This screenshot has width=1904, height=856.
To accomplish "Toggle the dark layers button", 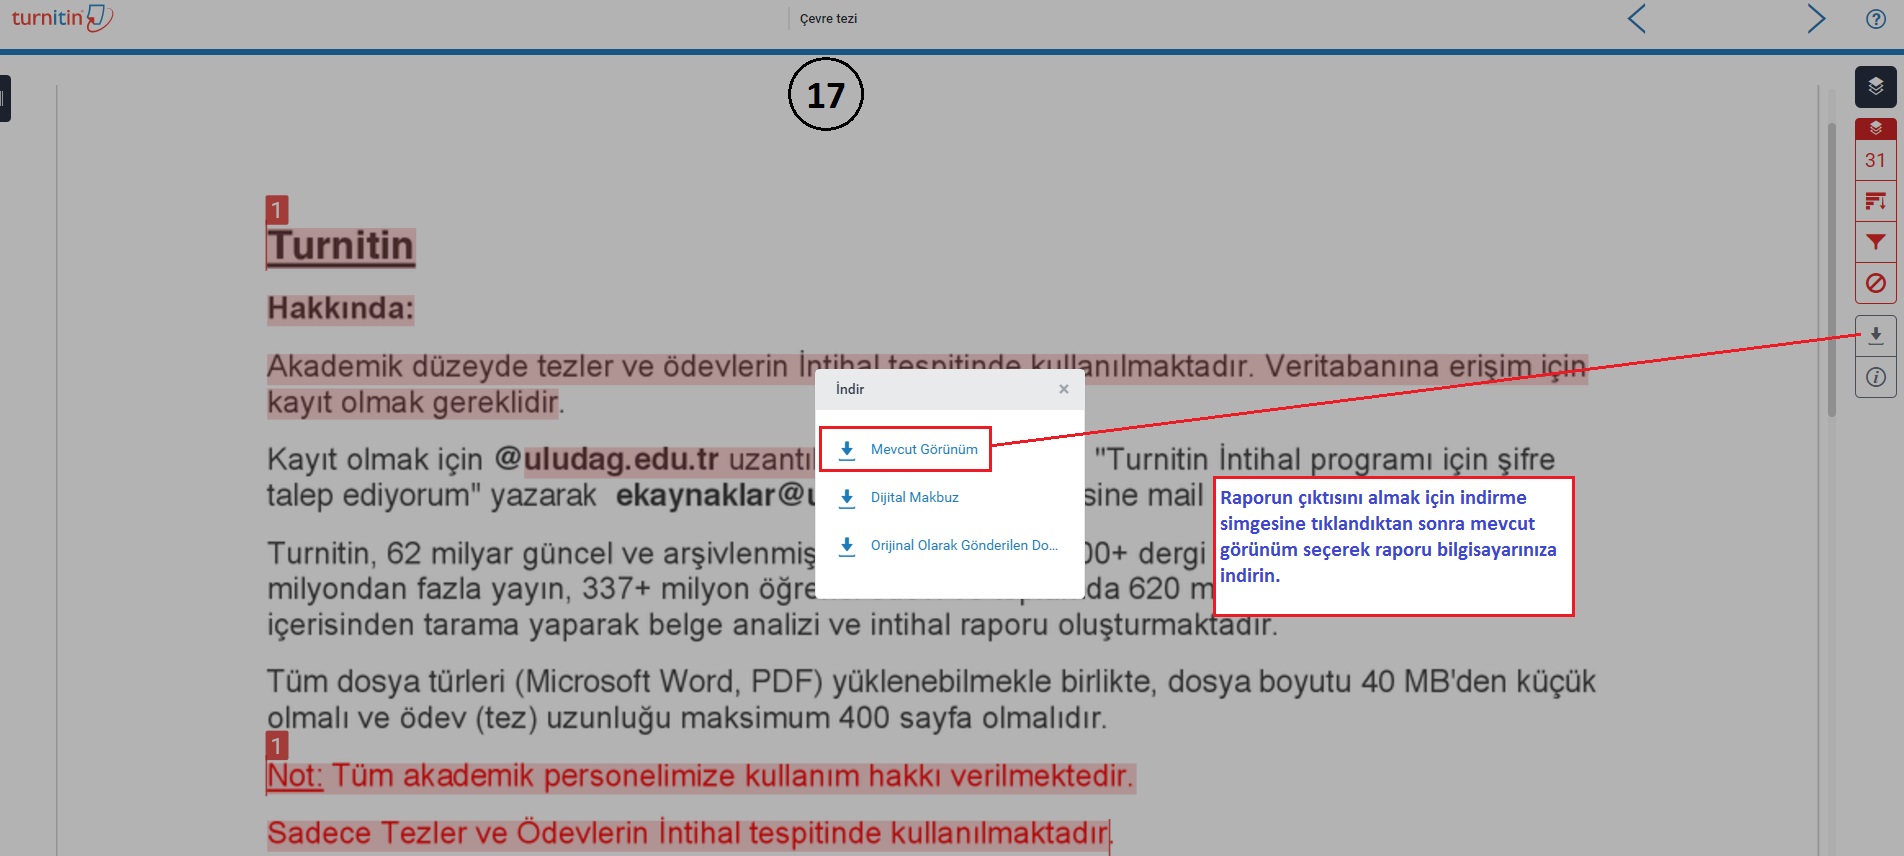I will (x=1876, y=87).
